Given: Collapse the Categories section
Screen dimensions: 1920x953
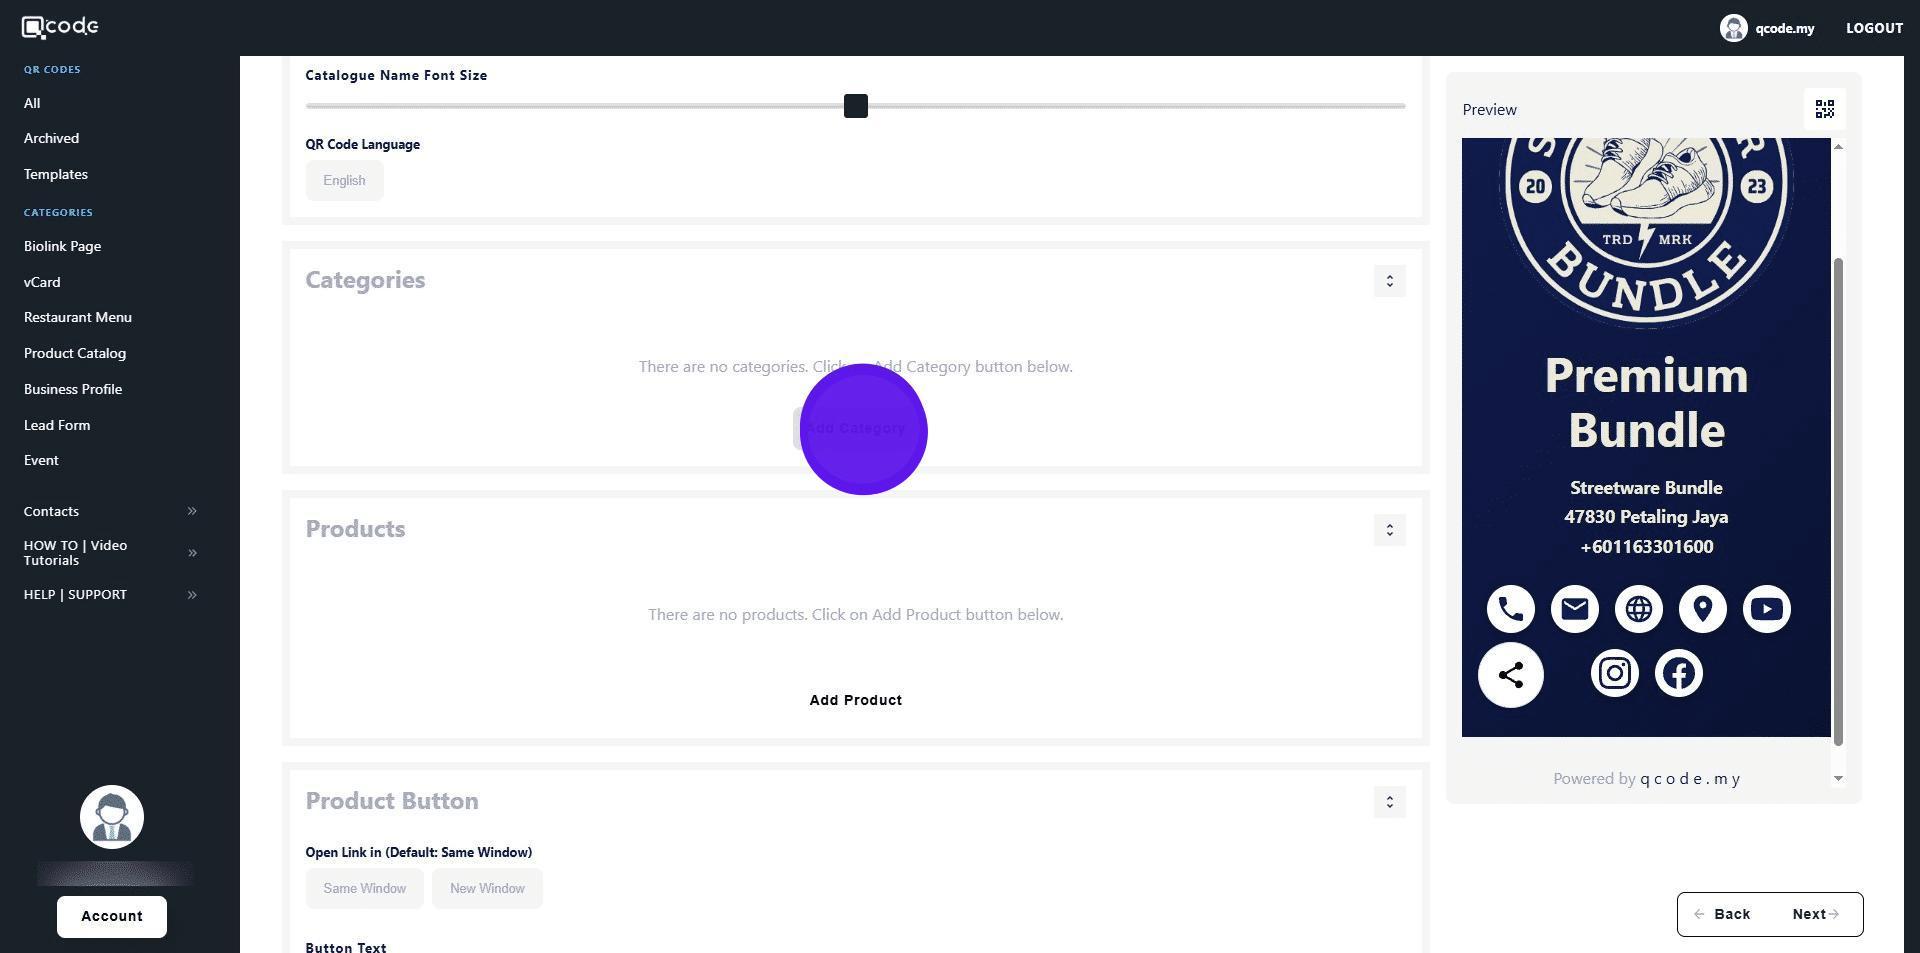Looking at the screenshot, I should pyautogui.click(x=1389, y=281).
